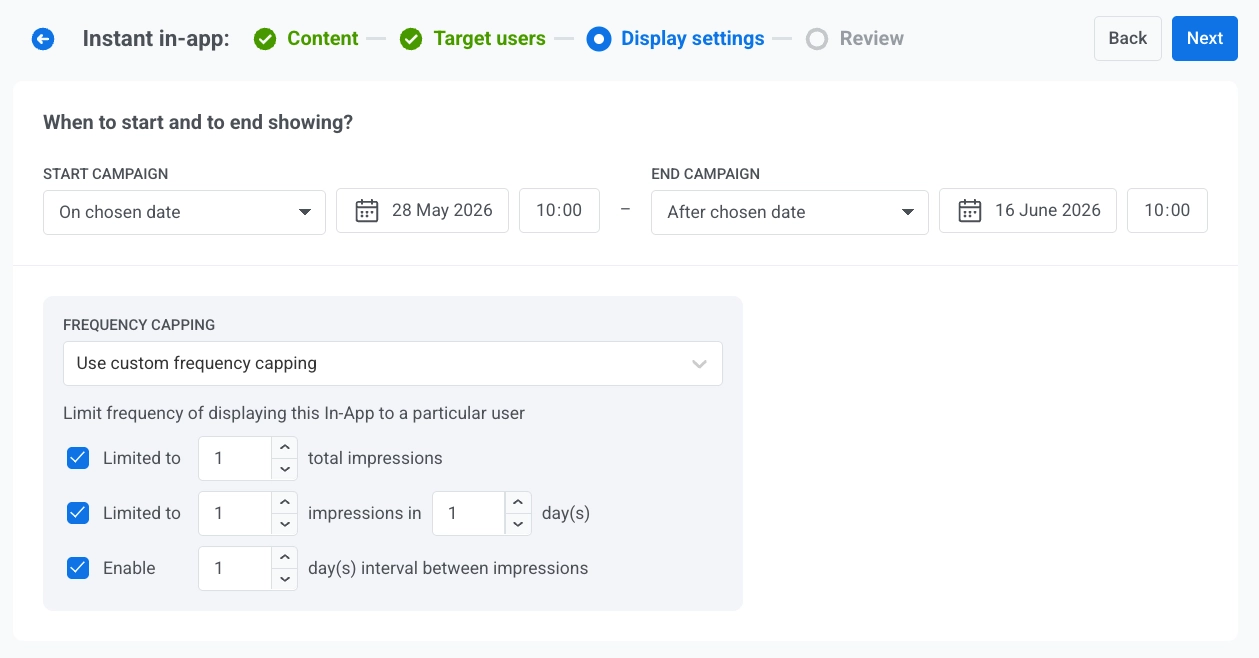Open the Start Campaign dropdown
This screenshot has height=658, width=1259.
(184, 212)
